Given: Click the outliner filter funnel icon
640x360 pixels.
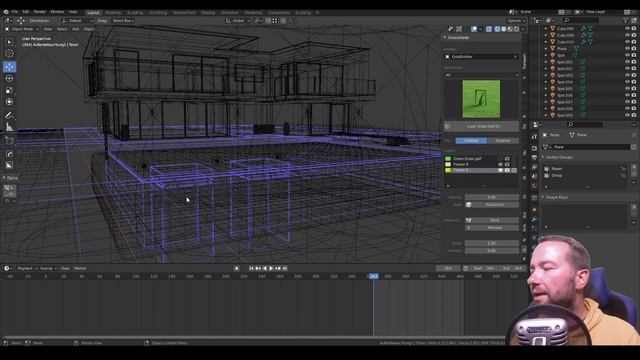Looking at the screenshot, I should (625, 20).
